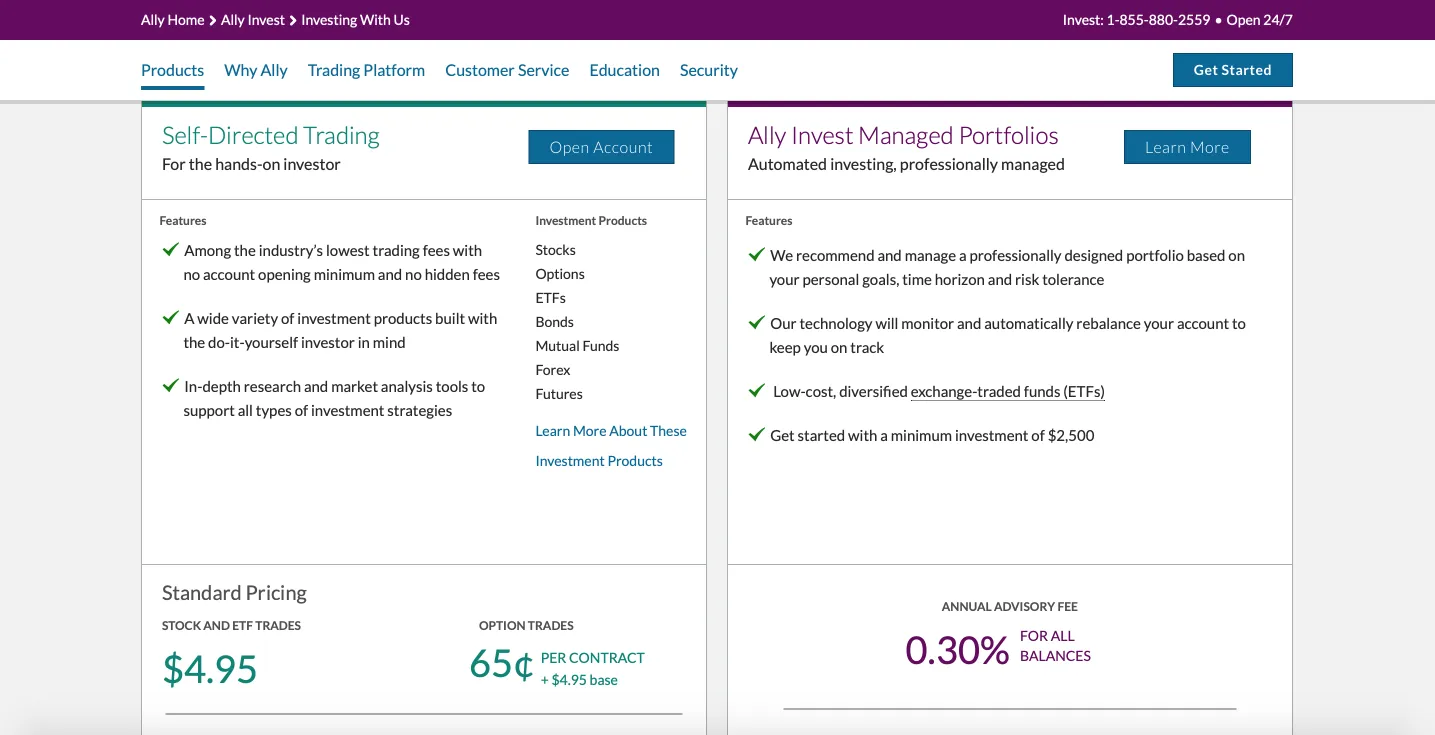1435x735 pixels.
Task: Click 'PER CONTRACT' text beside option price
Action: 593,658
